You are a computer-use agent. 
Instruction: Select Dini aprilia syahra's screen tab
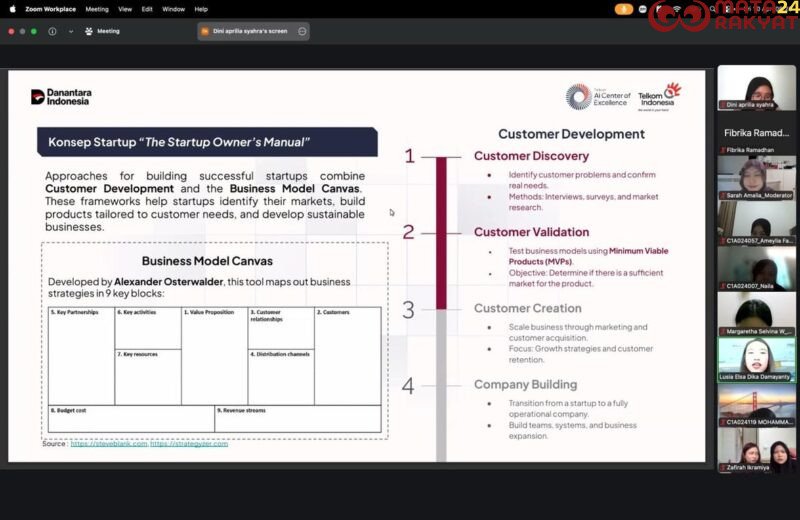245,31
